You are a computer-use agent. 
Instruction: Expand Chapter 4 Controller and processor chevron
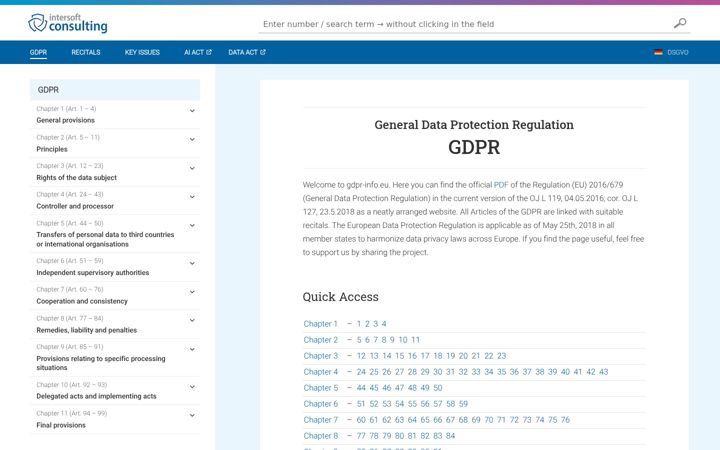tap(192, 197)
